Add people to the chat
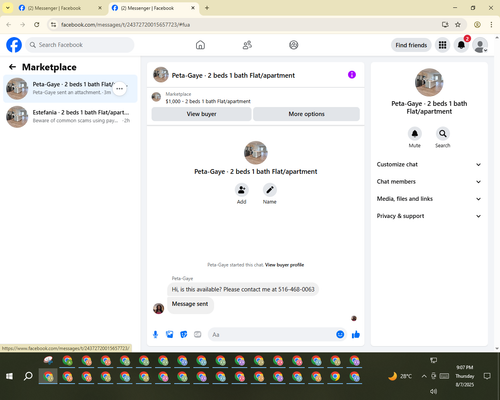Screen dimensions: 500x400 (241, 190)
